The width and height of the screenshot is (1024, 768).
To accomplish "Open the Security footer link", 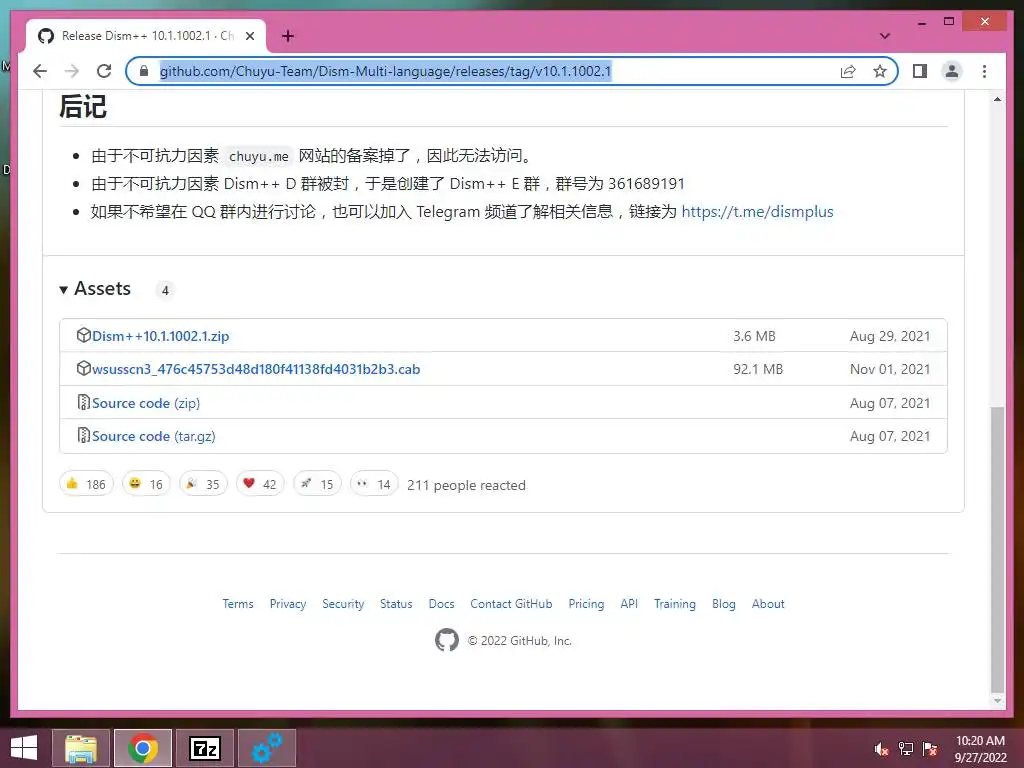I will point(343,604).
